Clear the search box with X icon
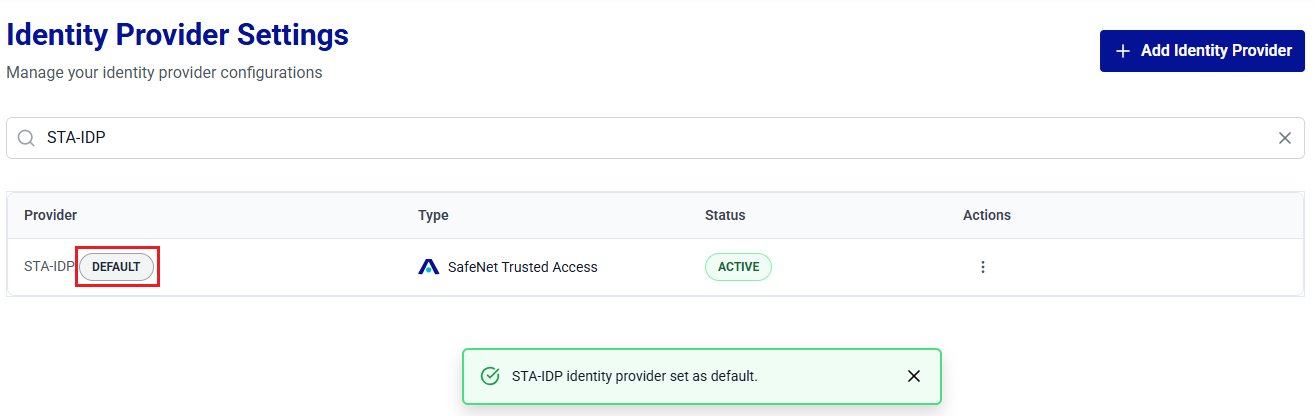The width and height of the screenshot is (1314, 420). click(x=1285, y=138)
